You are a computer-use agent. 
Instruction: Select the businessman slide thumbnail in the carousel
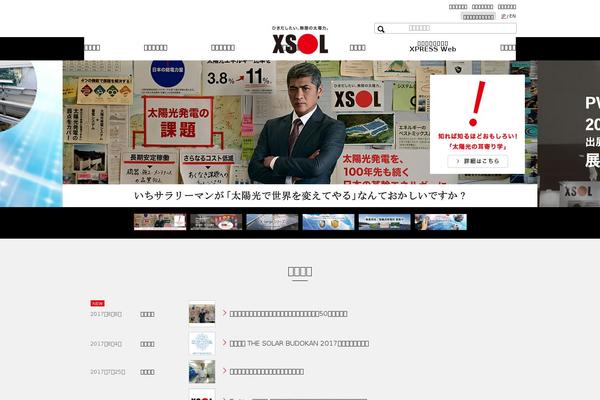(160, 222)
